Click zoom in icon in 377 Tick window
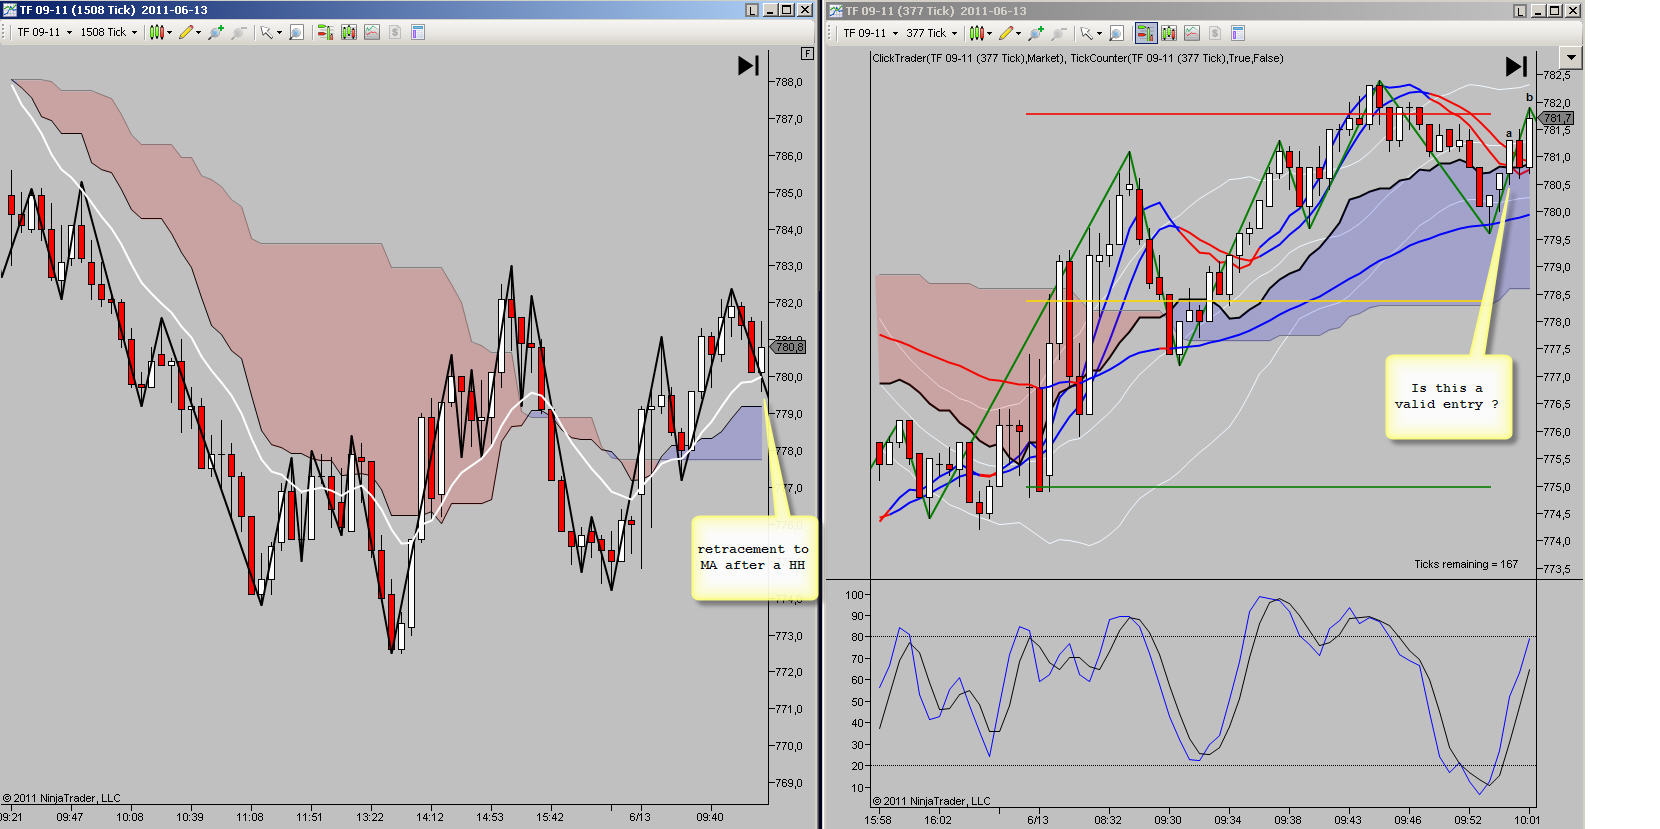 1035,33
